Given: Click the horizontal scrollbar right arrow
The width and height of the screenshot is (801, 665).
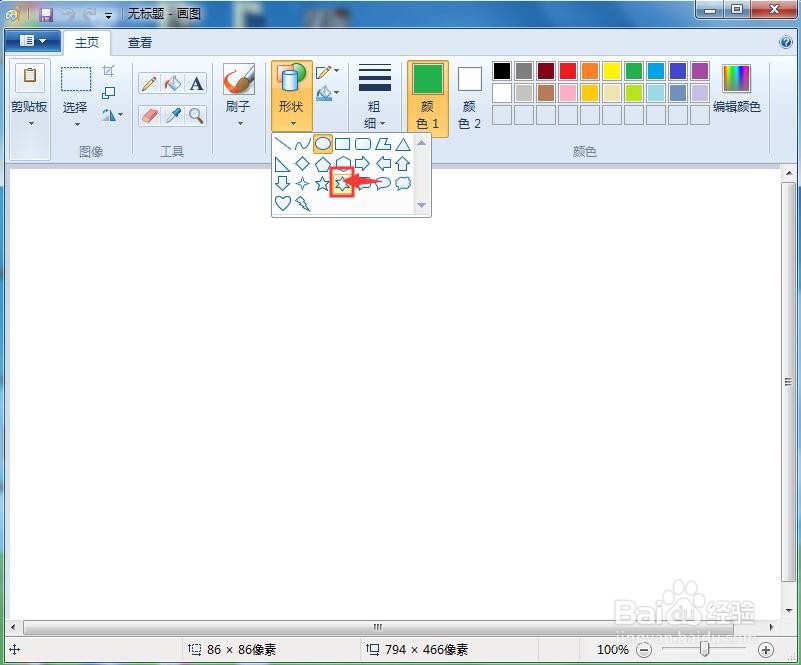Looking at the screenshot, I should [771, 627].
